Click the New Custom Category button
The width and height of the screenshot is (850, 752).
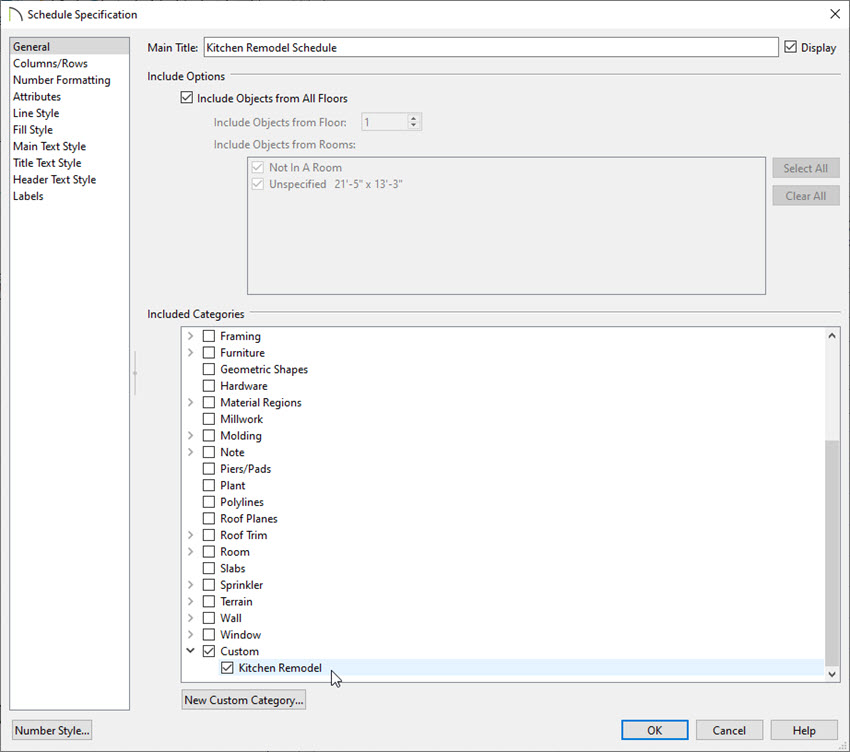243,699
